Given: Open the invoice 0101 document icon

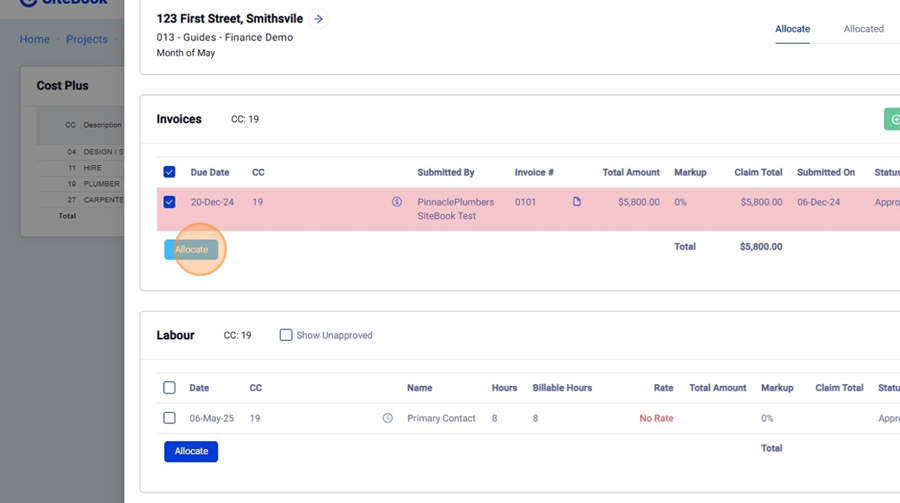Looking at the screenshot, I should 577,202.
